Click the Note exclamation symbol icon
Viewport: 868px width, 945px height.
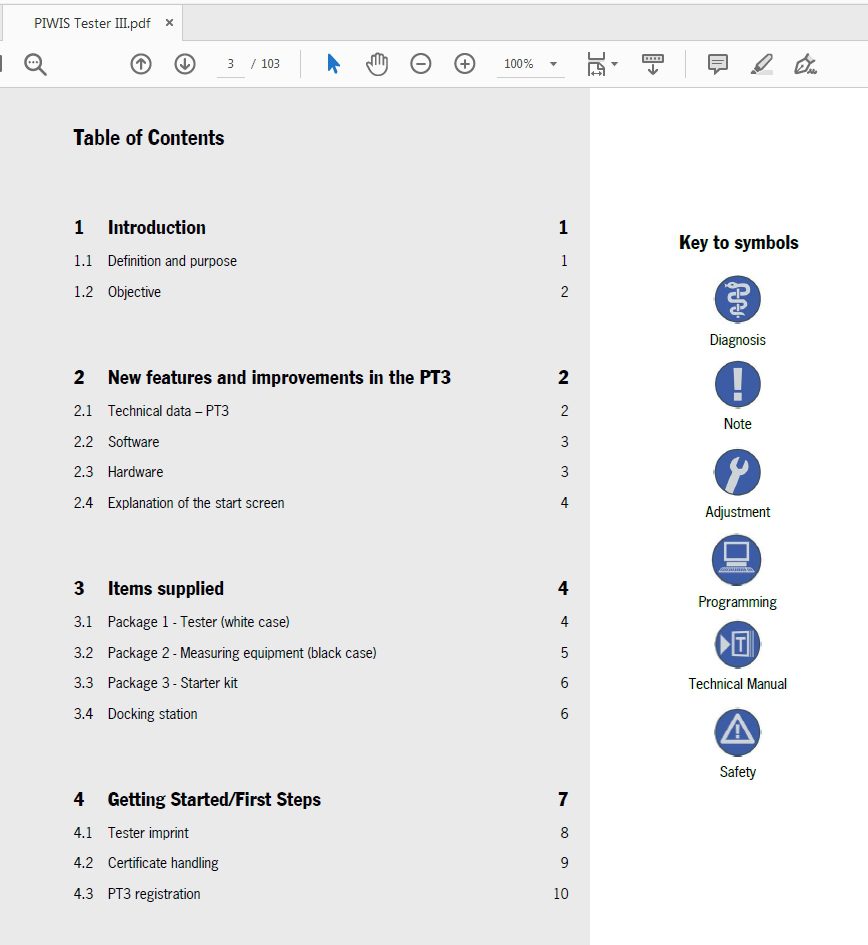click(x=738, y=384)
